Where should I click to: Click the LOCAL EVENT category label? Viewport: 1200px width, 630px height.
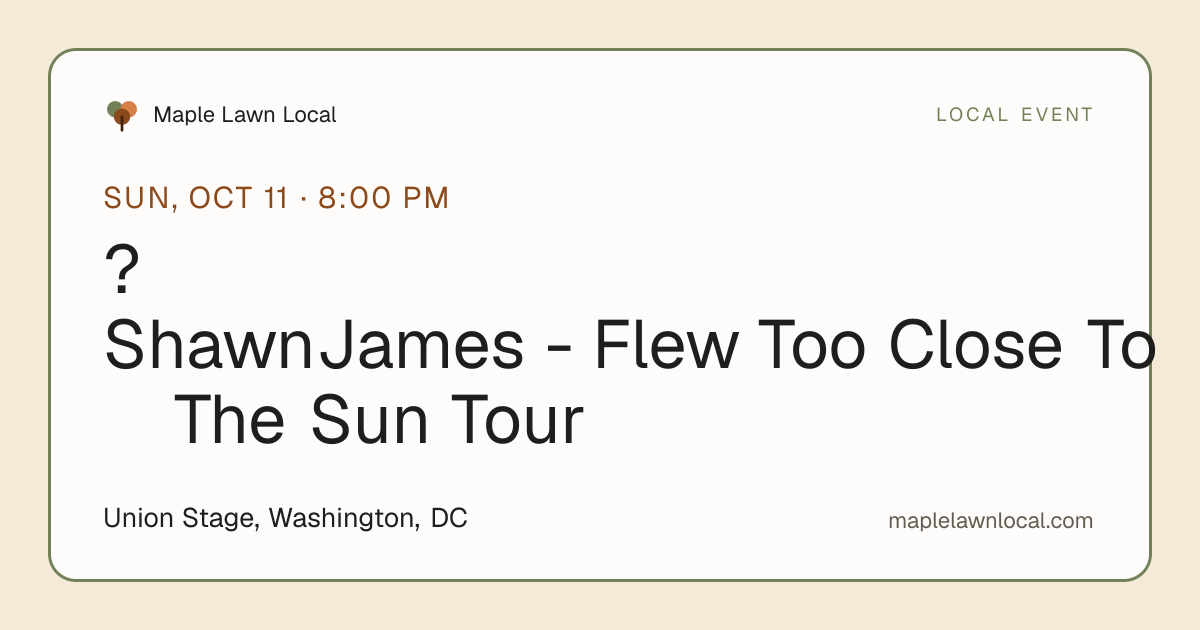click(x=1015, y=115)
